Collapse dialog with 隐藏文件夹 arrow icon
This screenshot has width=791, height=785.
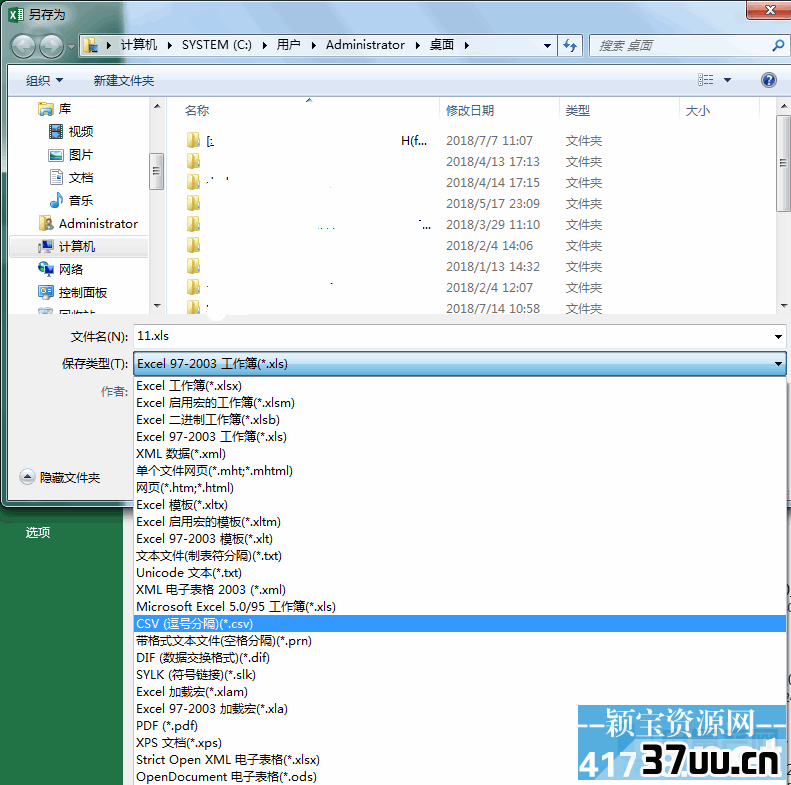(27, 477)
